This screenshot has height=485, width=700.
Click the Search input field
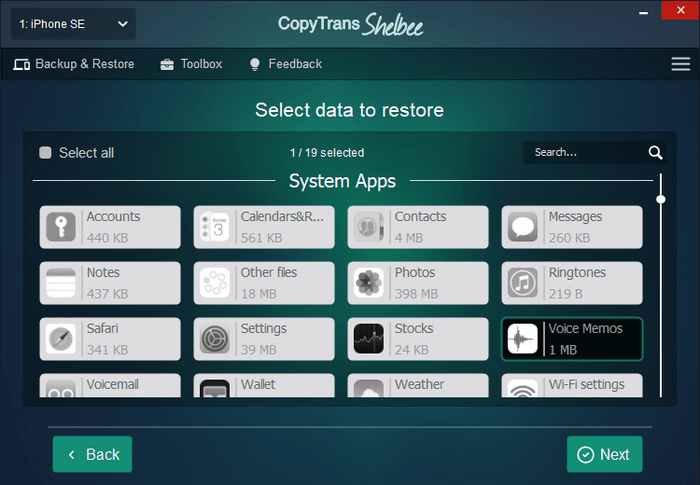coord(595,153)
